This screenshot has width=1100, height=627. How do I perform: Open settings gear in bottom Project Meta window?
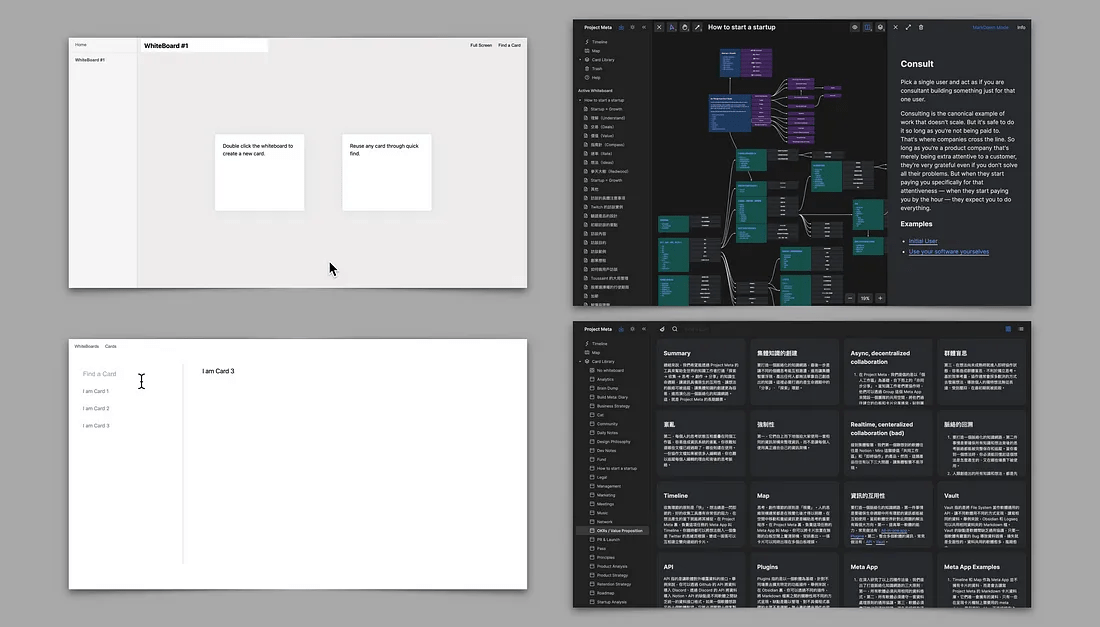point(632,329)
